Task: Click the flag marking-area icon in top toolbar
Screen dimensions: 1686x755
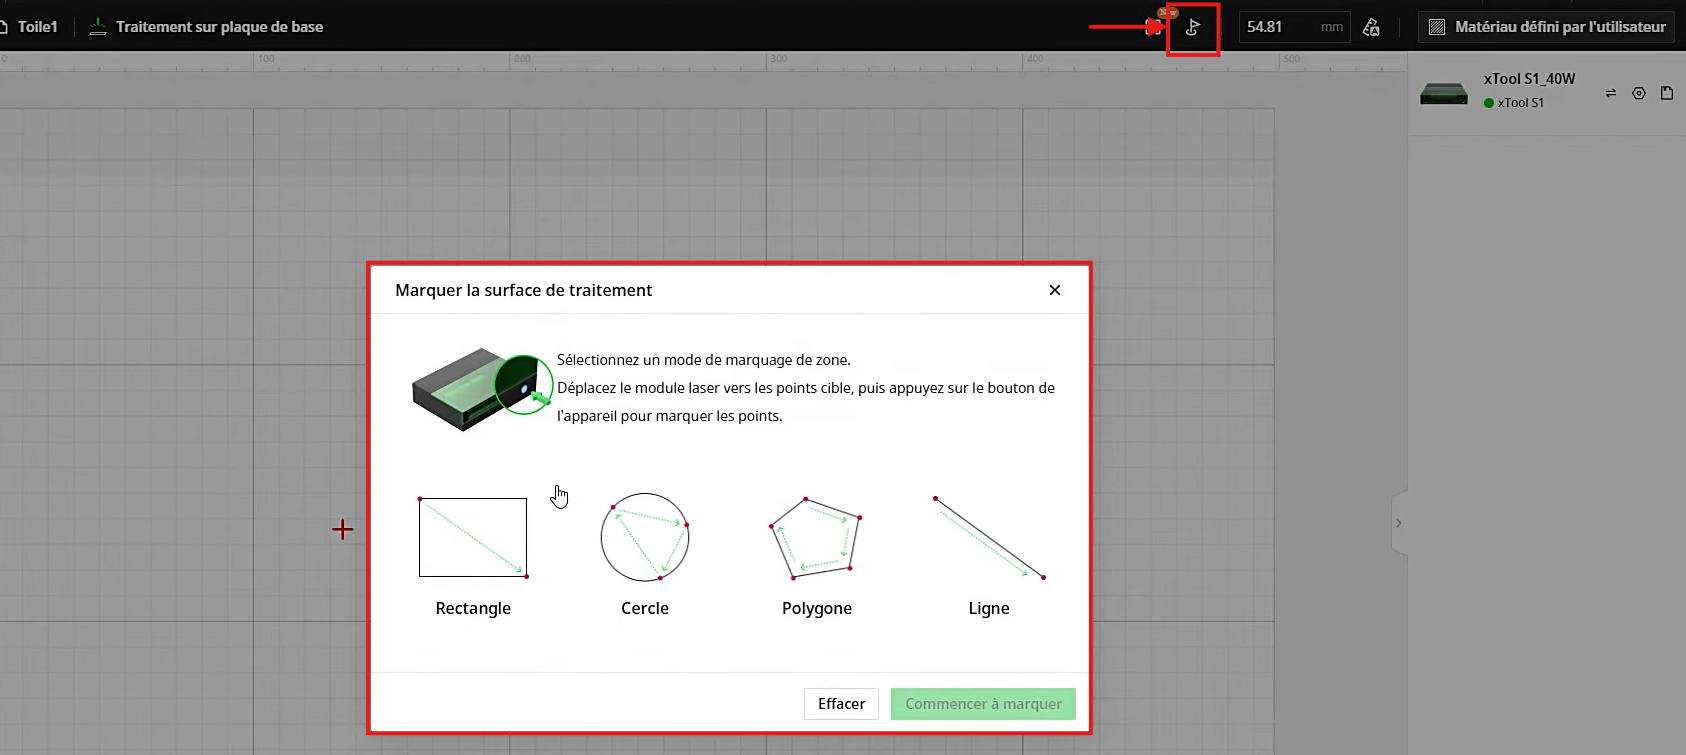Action: tap(1192, 28)
